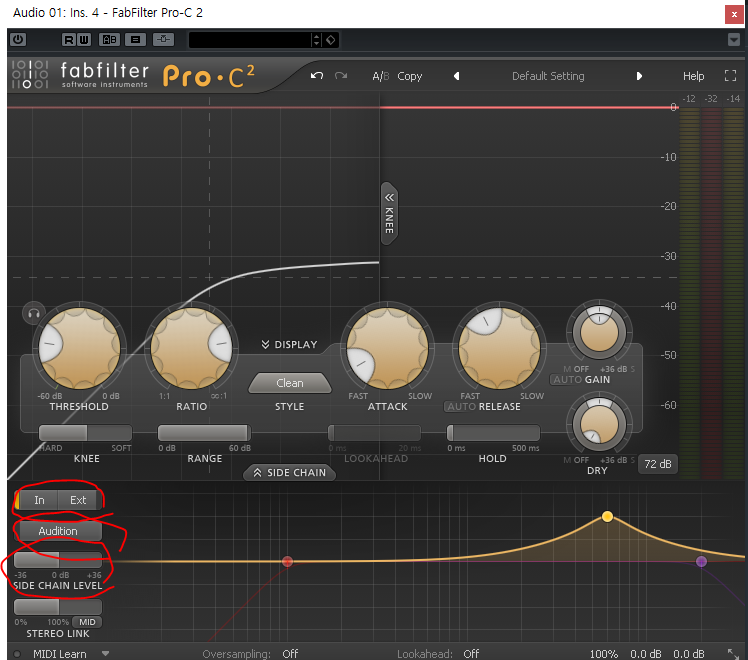Enable side chain Audition
The width and height of the screenshot is (748, 660).
[58, 531]
